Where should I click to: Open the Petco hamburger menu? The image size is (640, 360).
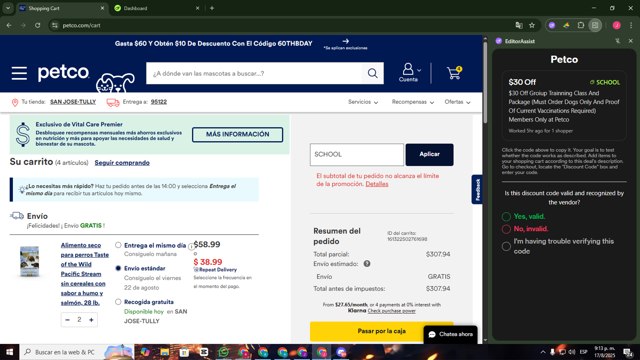pos(19,73)
